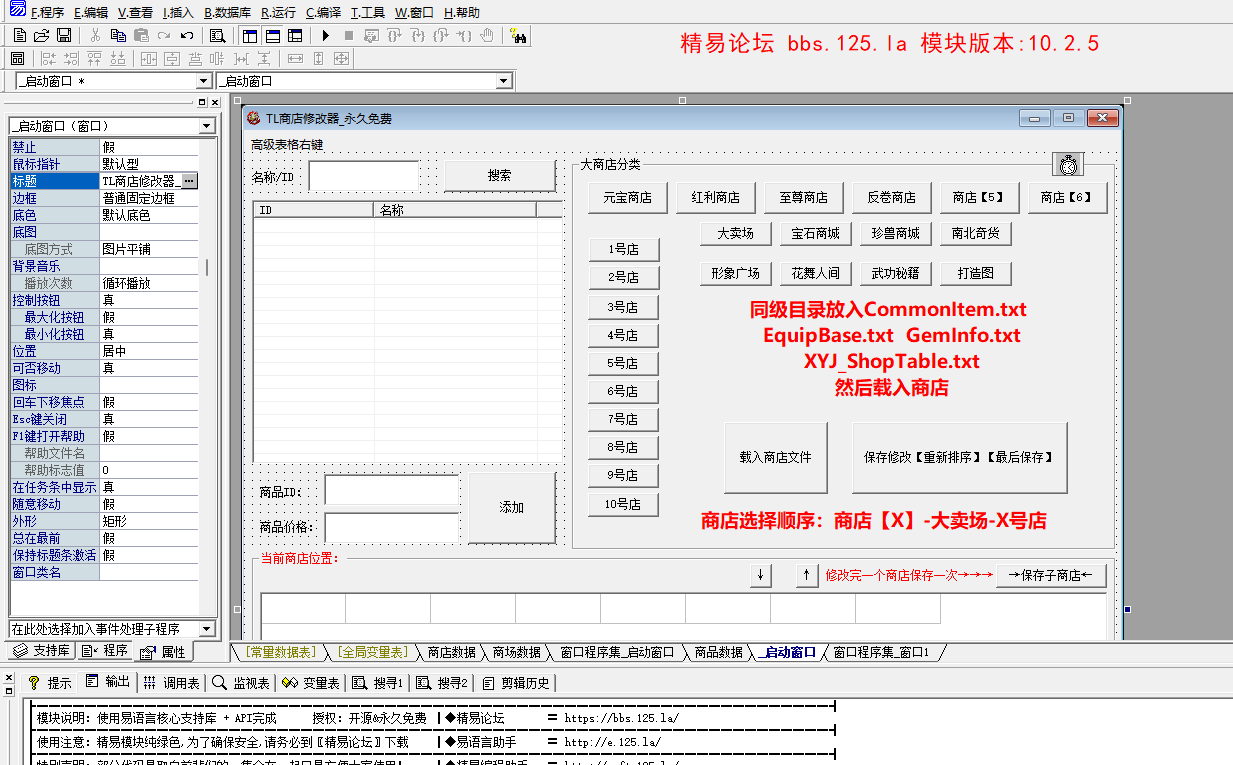Click the Open file folder icon

[42, 36]
